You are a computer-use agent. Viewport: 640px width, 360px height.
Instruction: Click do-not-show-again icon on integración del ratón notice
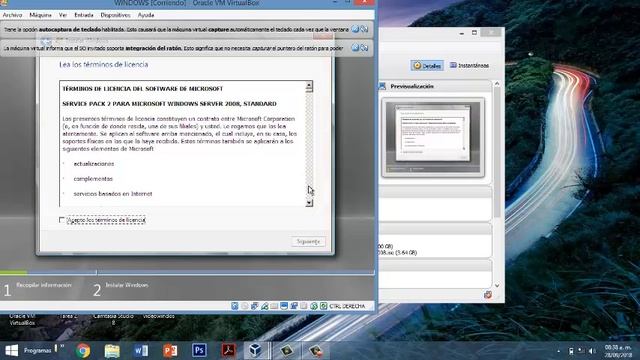coord(364,48)
